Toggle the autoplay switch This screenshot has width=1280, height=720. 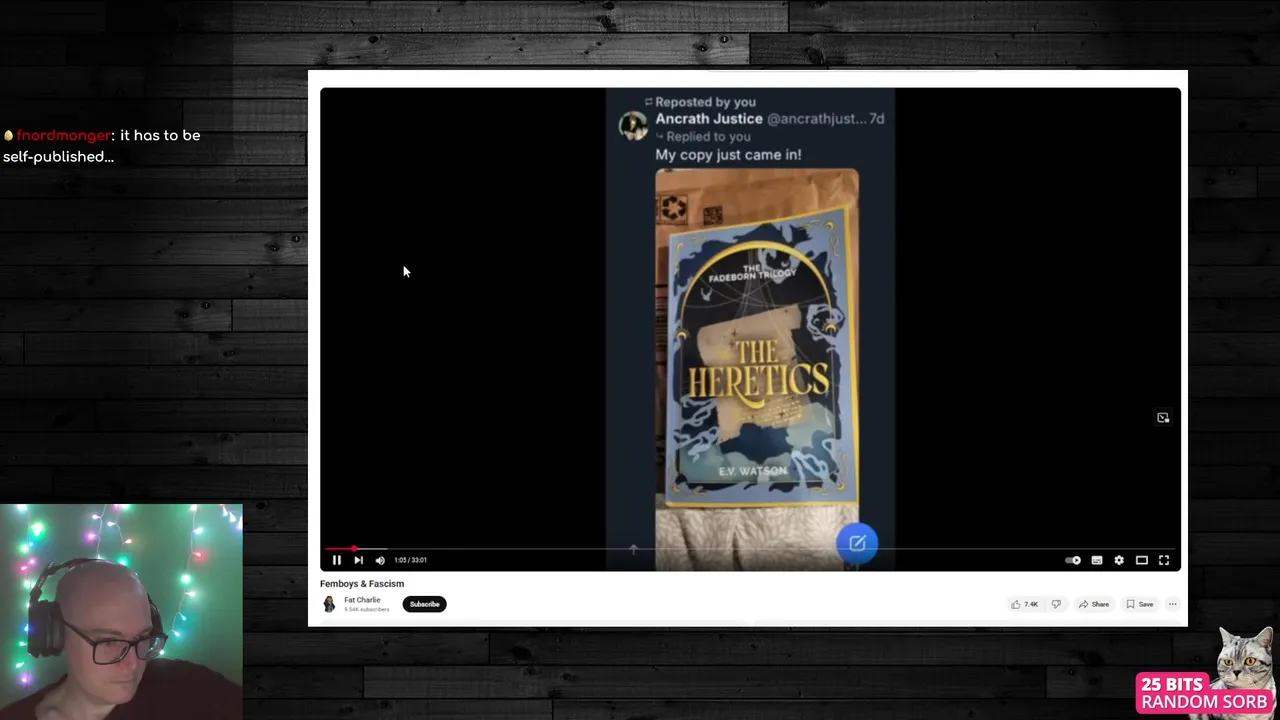coord(1073,560)
